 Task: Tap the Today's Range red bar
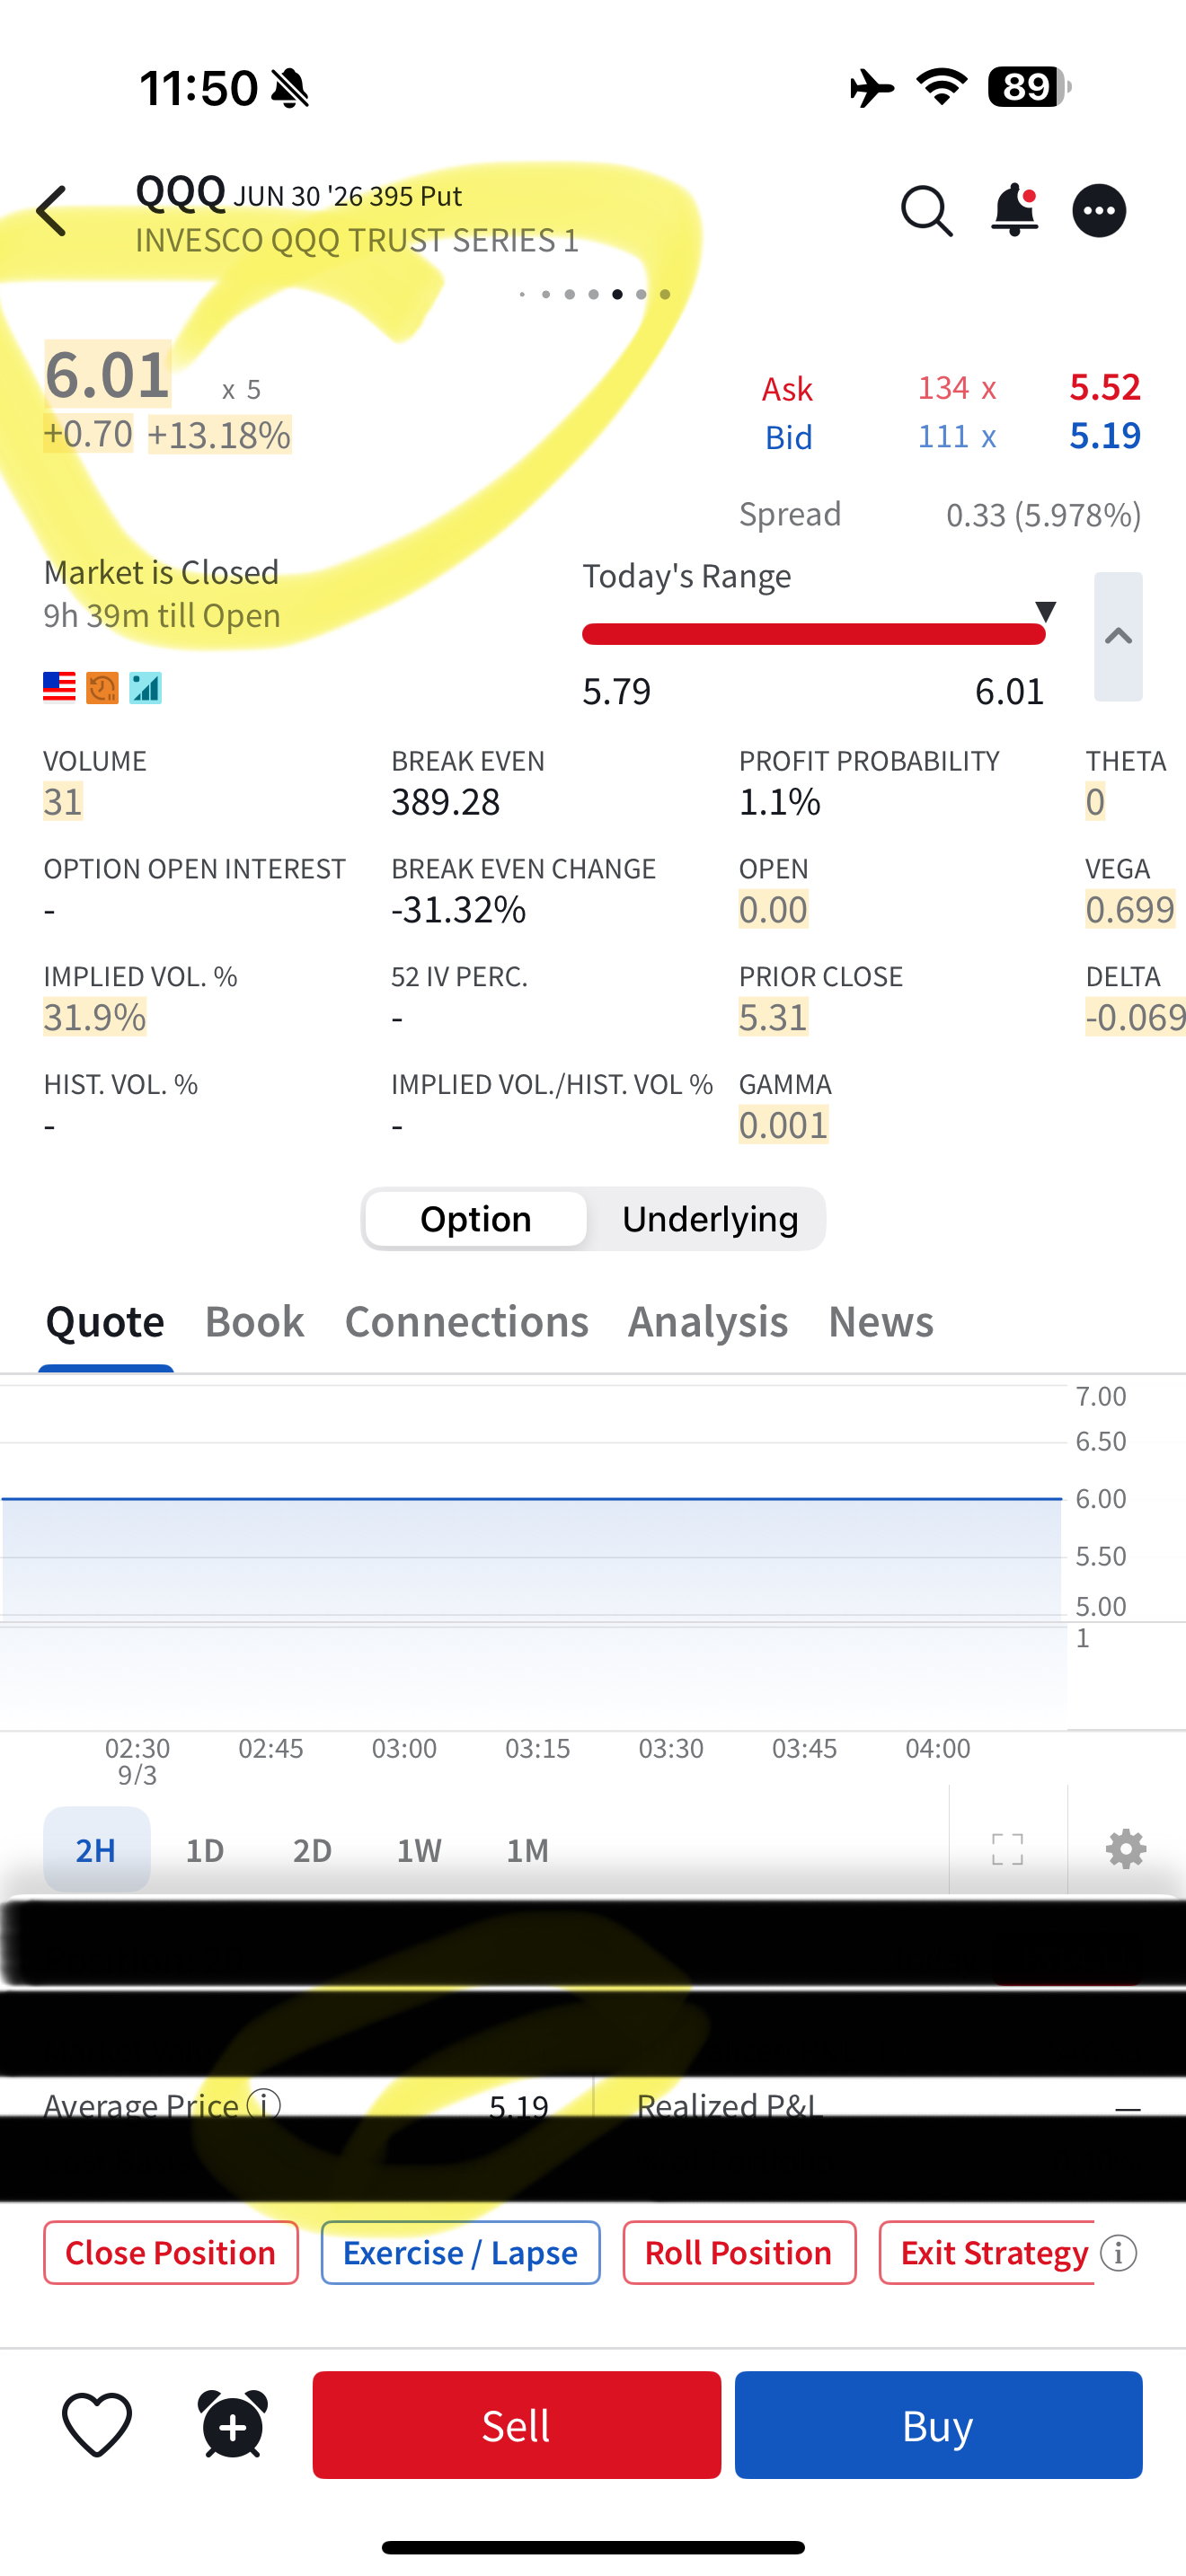[x=813, y=634]
